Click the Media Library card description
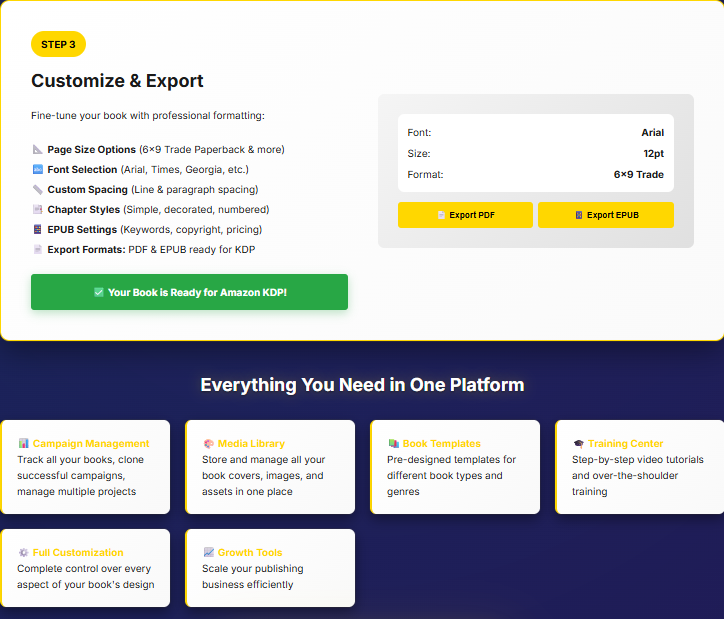 click(x=264, y=475)
